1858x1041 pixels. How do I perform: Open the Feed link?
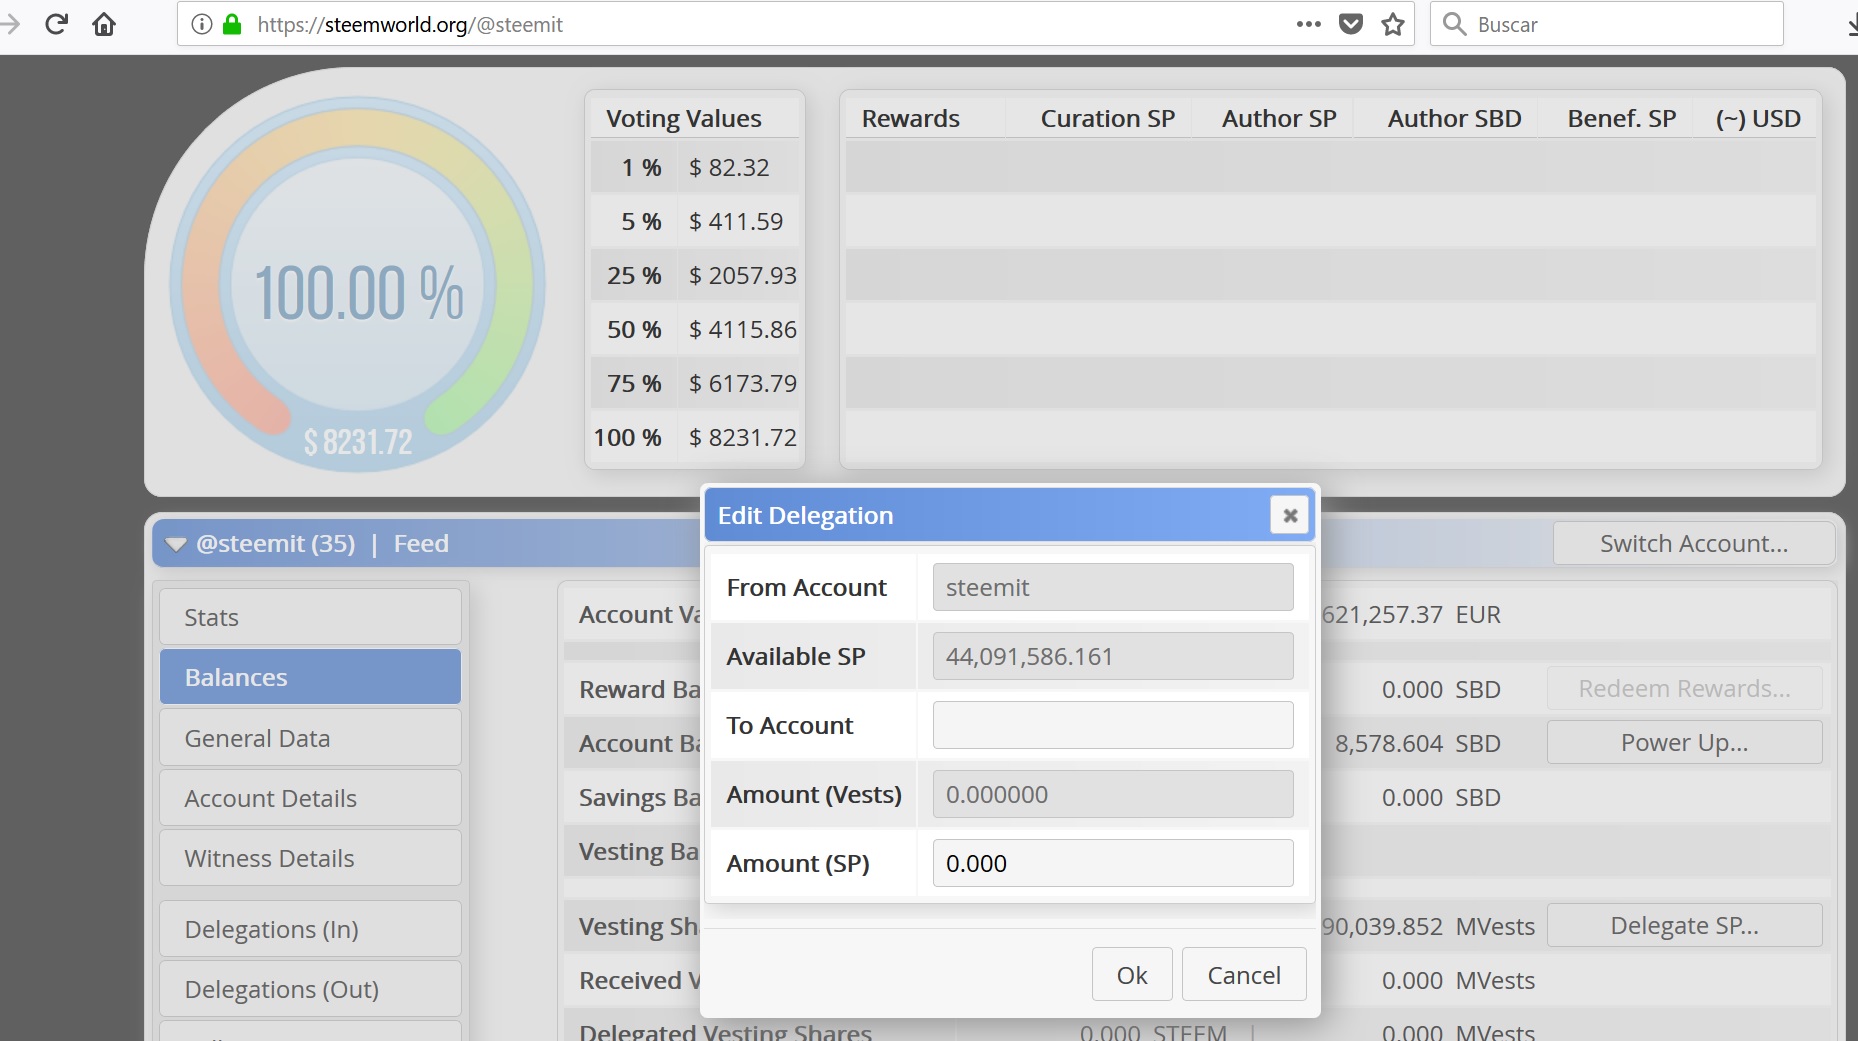click(421, 543)
